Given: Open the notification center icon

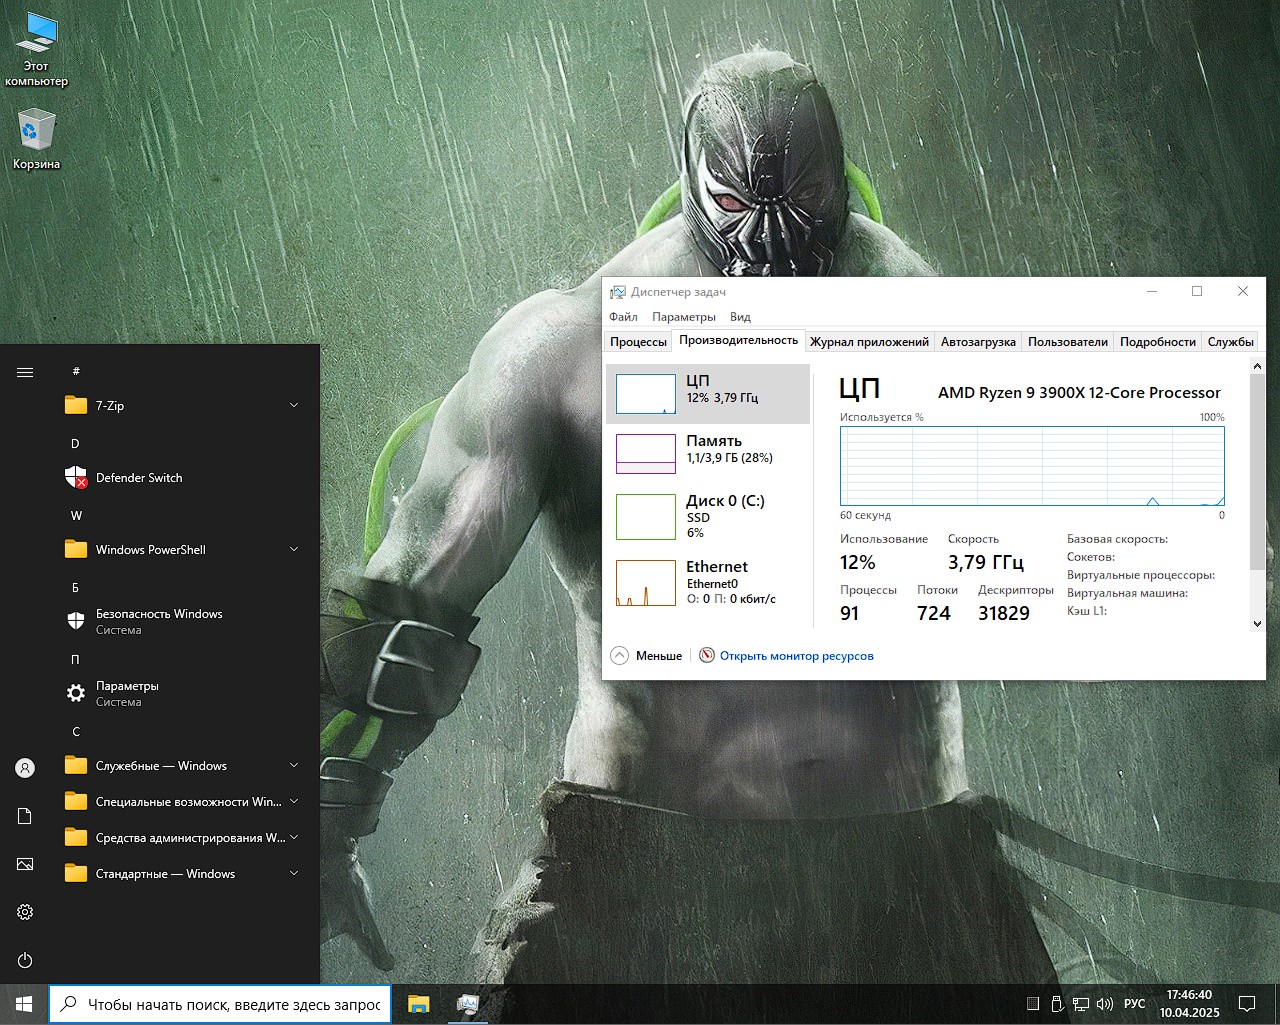Looking at the screenshot, I should (x=1247, y=1004).
